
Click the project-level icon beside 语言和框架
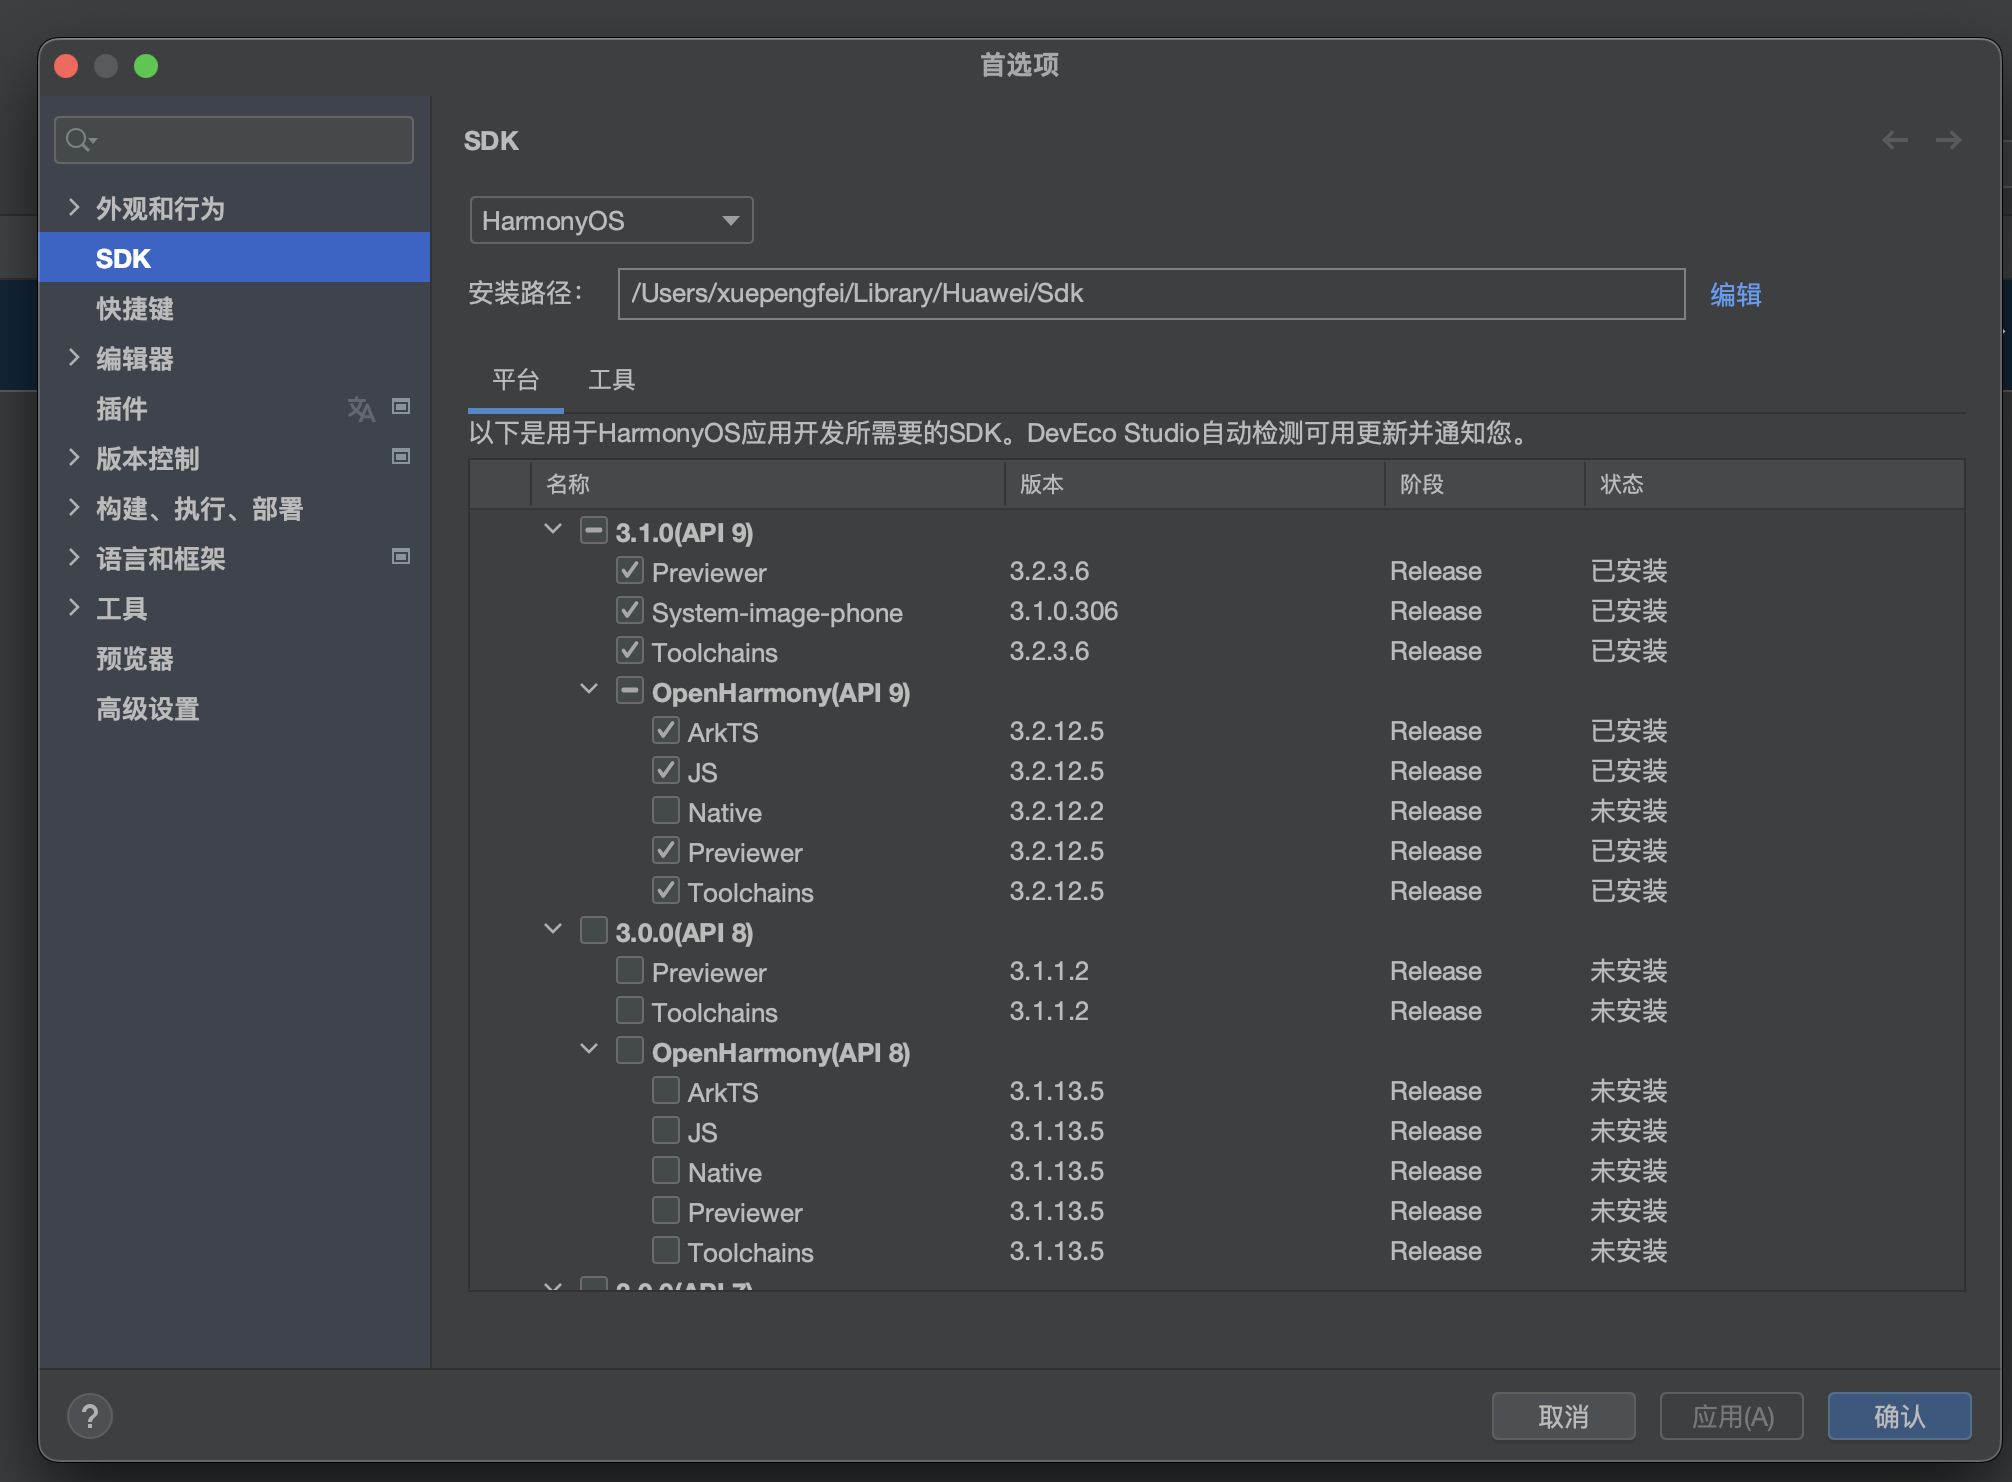(x=401, y=556)
